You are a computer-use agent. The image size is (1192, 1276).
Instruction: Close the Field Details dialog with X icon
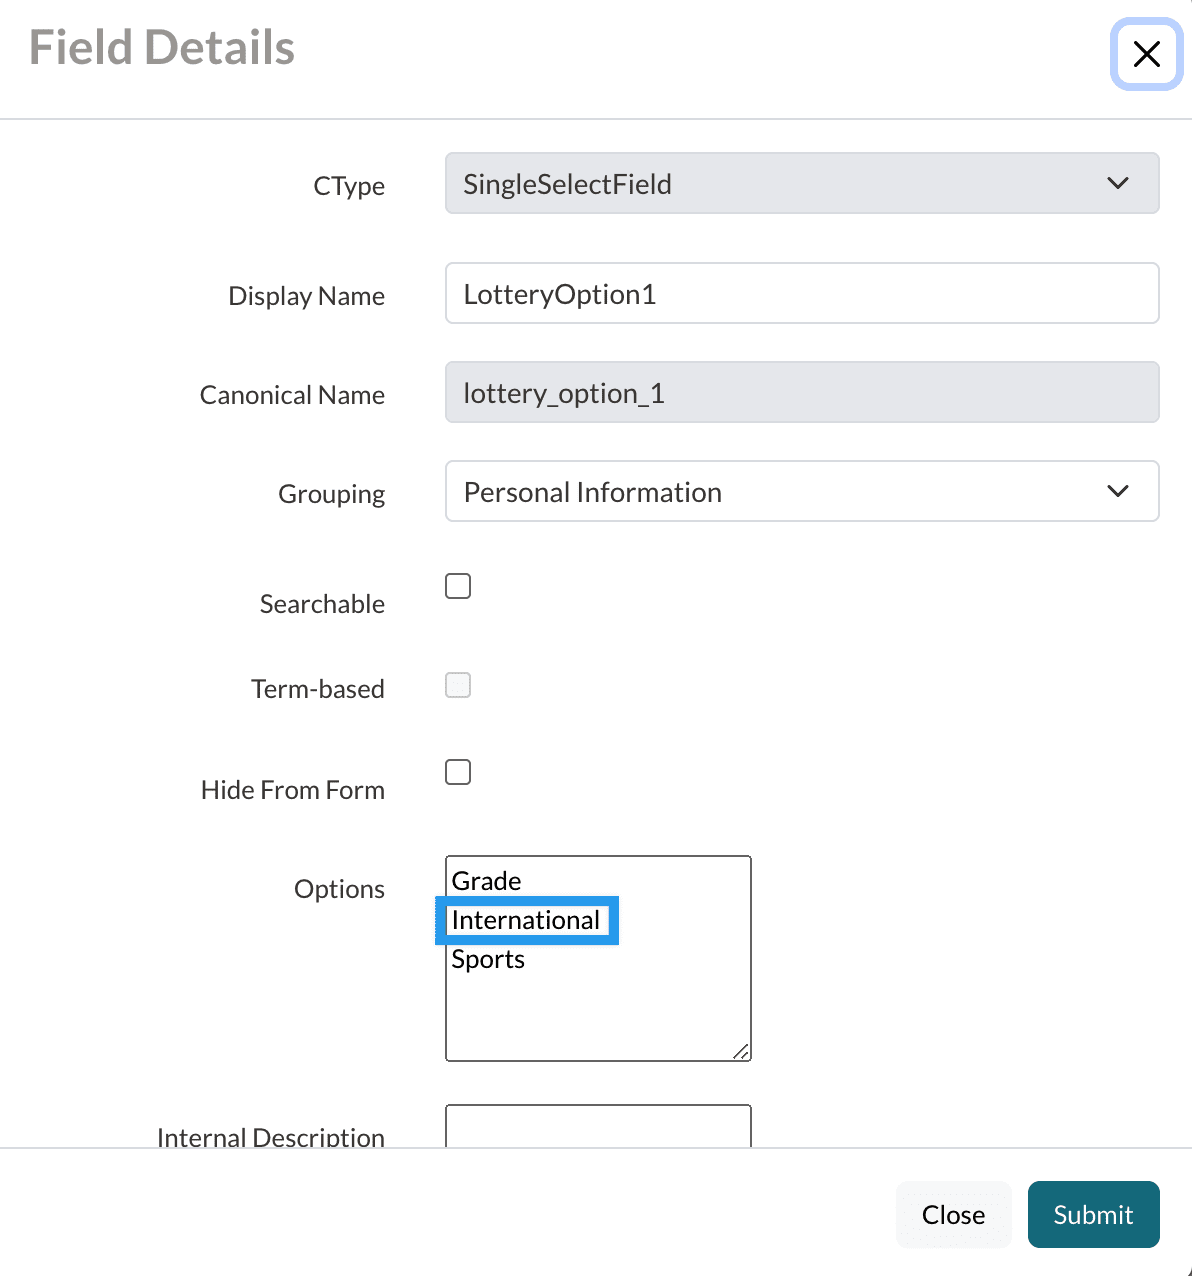click(x=1146, y=54)
